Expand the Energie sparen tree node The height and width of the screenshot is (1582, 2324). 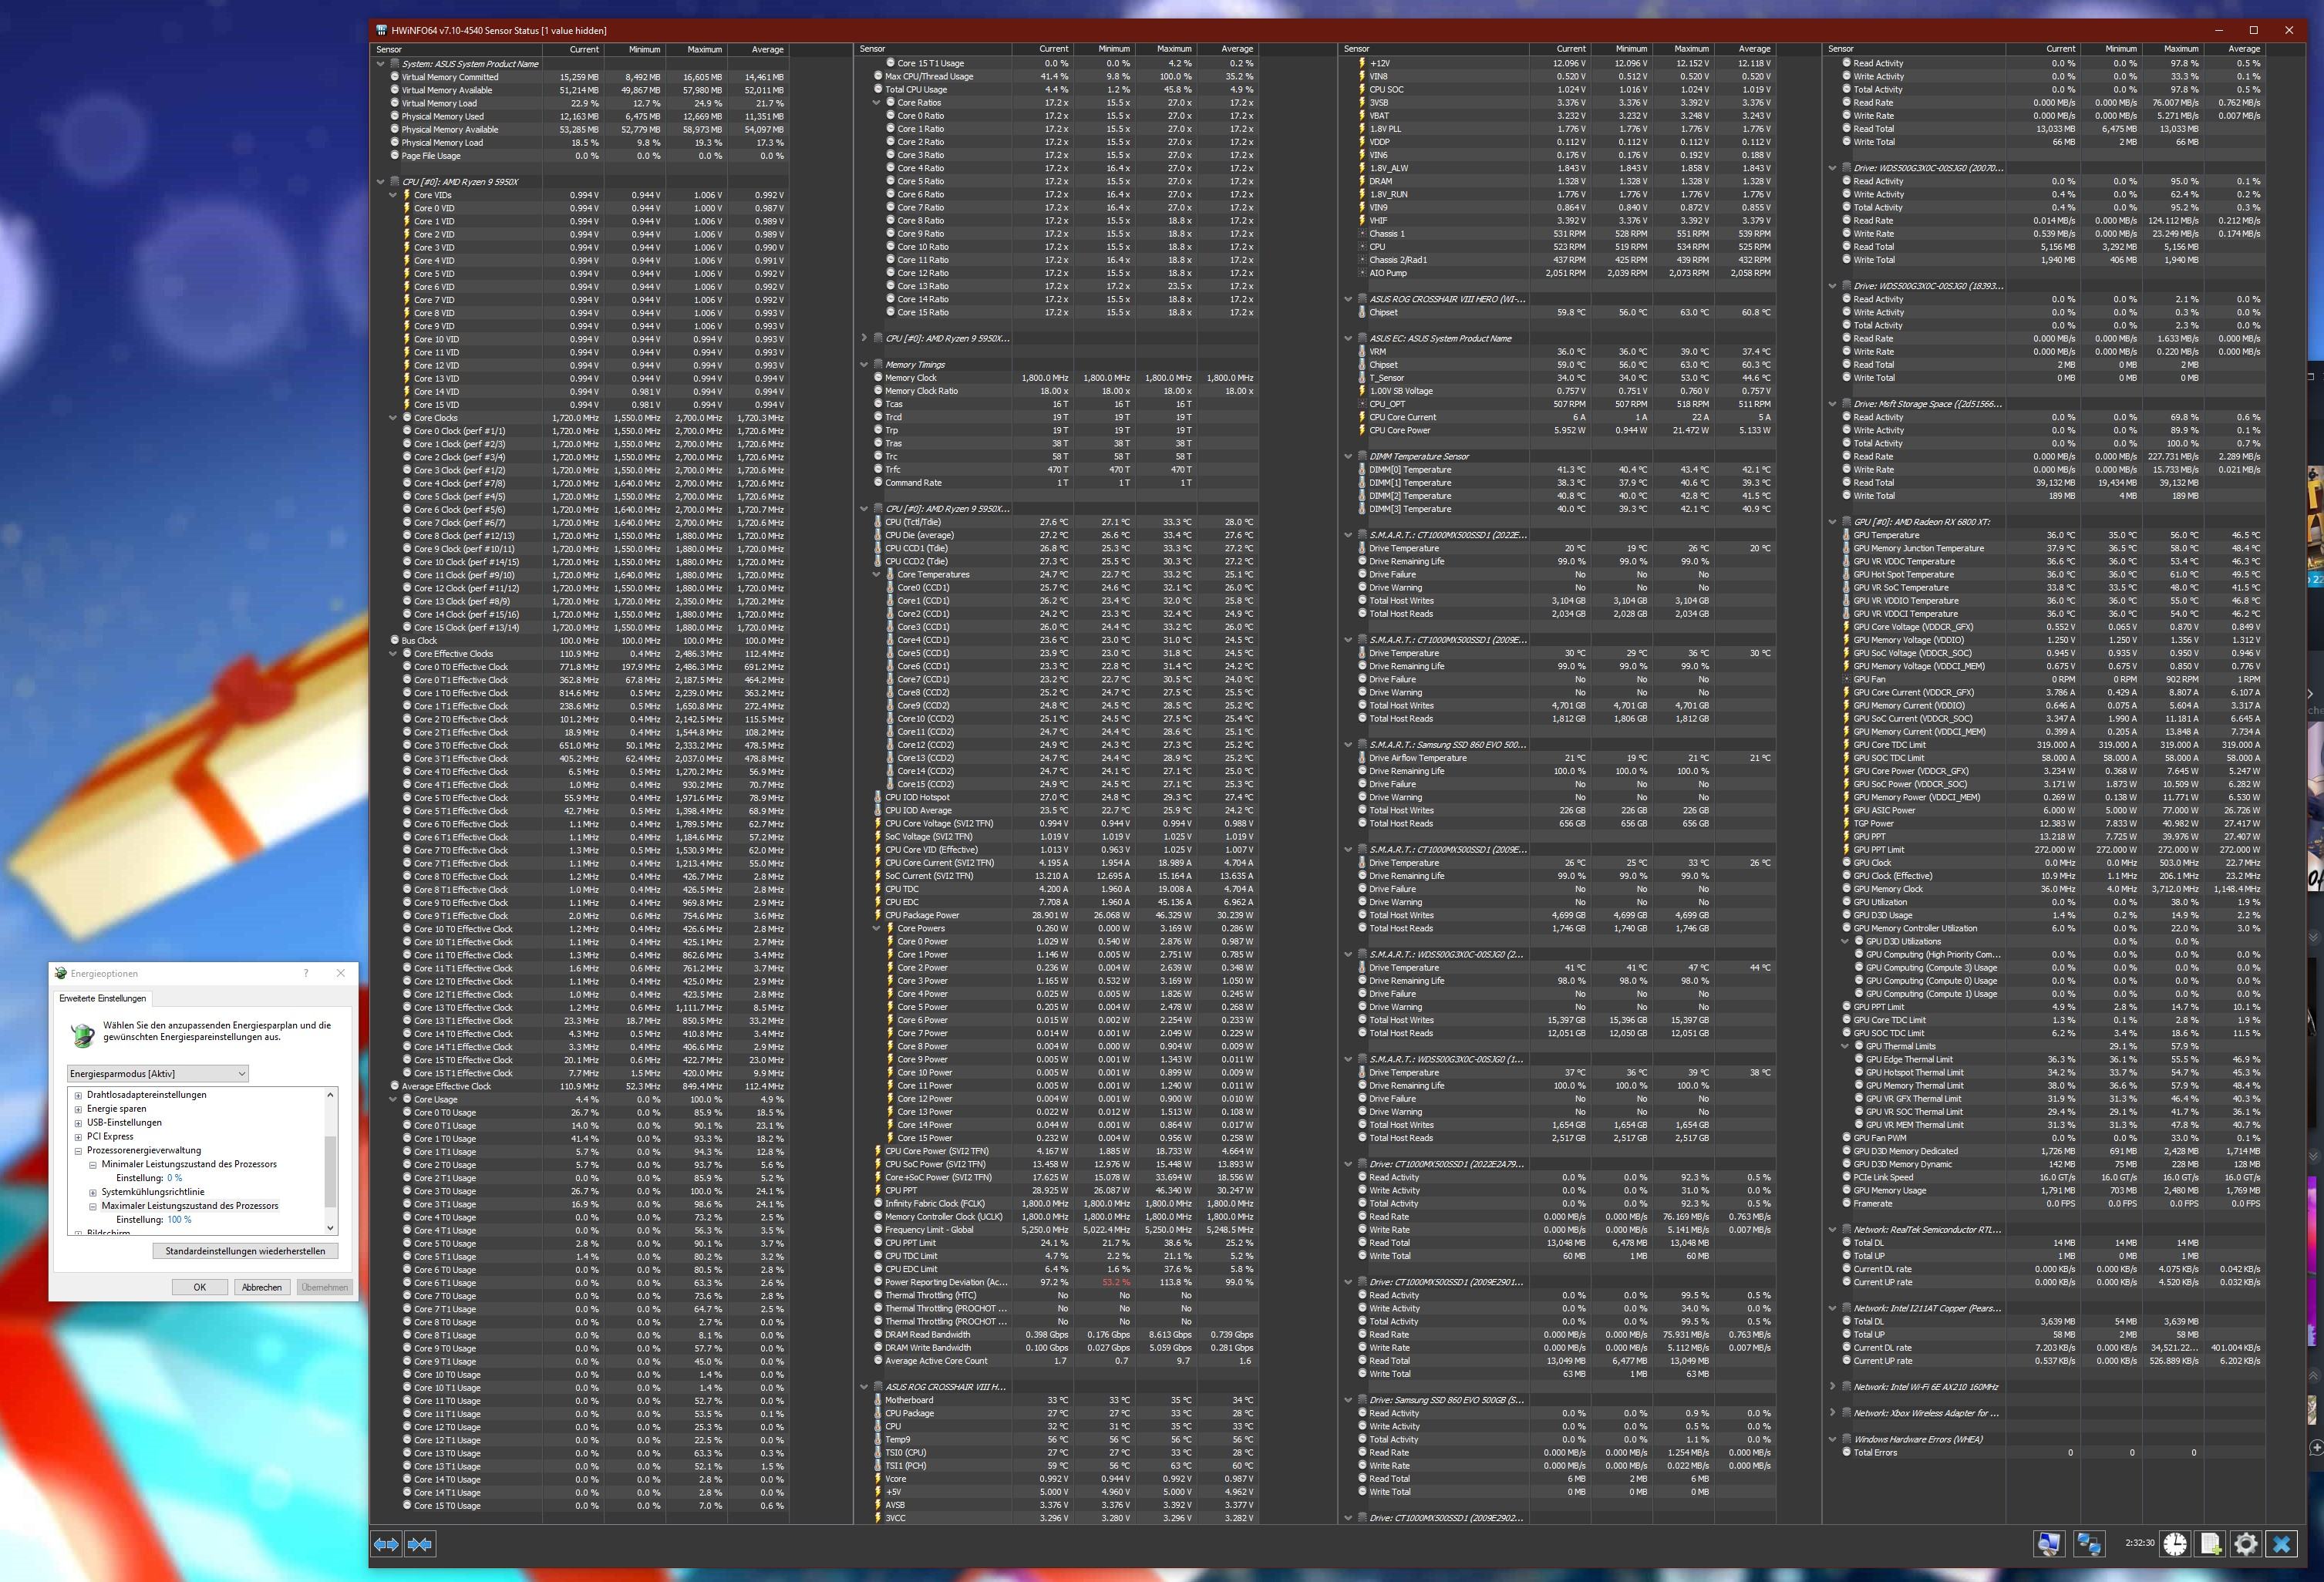[x=78, y=1109]
